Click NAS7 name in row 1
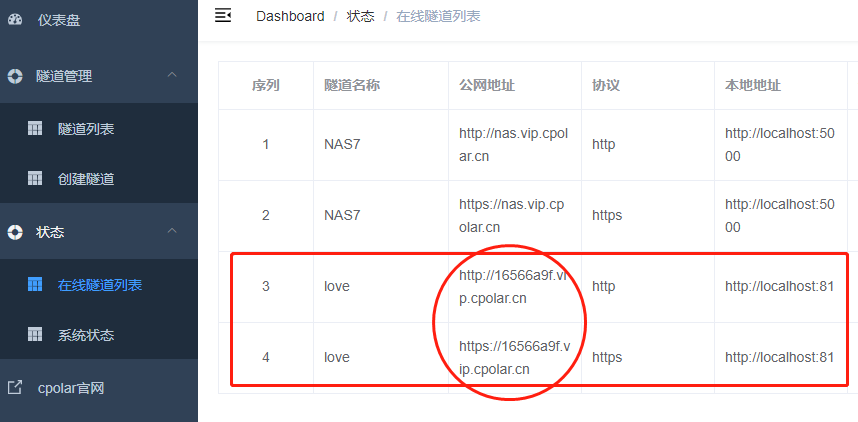858x422 pixels. point(343,144)
